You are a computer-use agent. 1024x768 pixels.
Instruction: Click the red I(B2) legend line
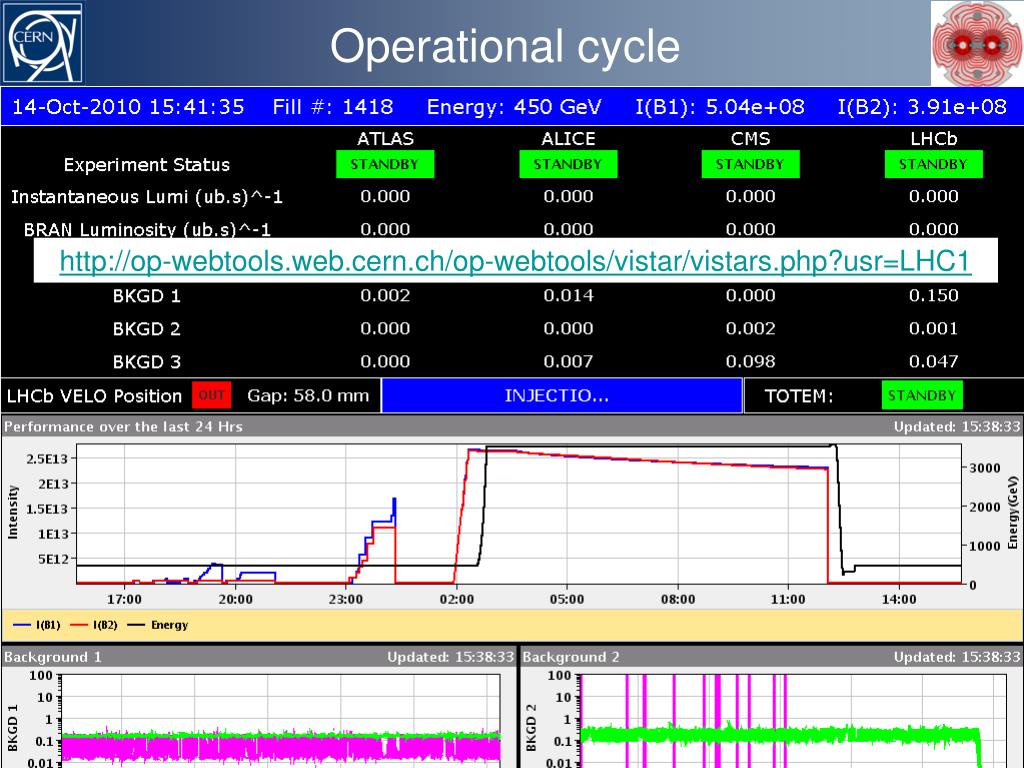pyautogui.click(x=78, y=625)
